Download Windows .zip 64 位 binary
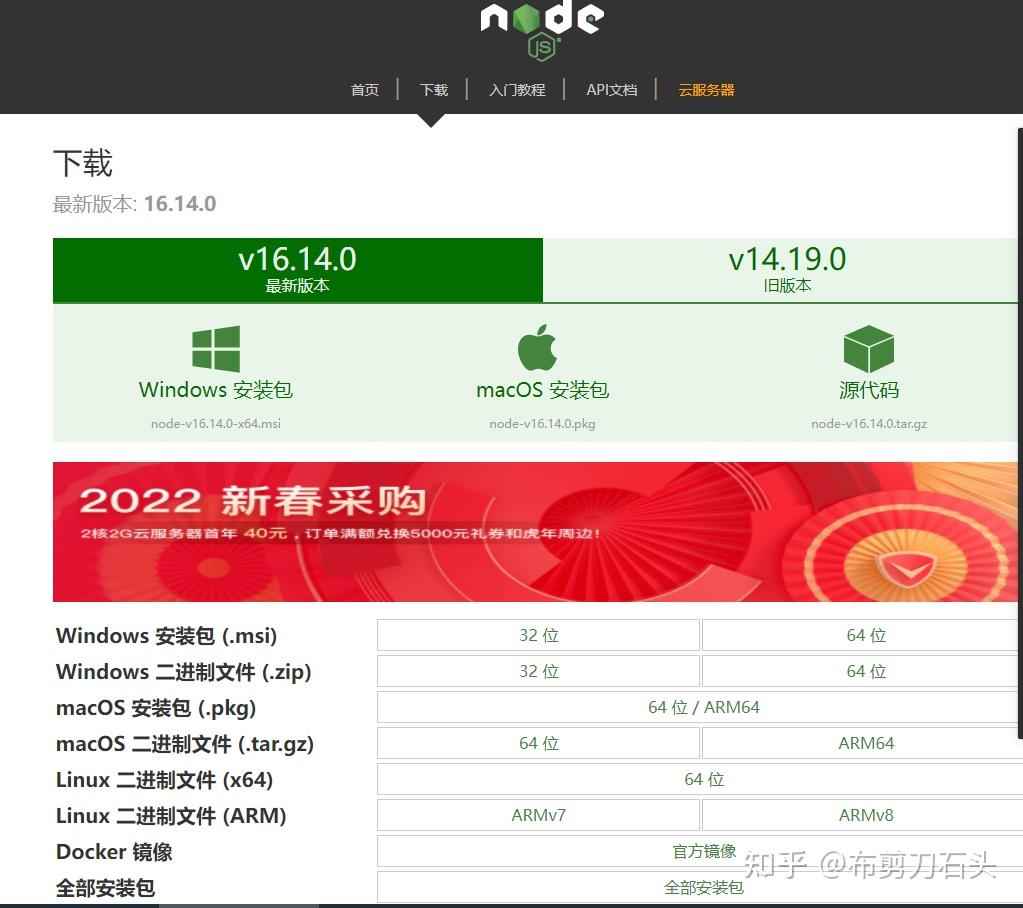The width and height of the screenshot is (1023, 908). [863, 671]
